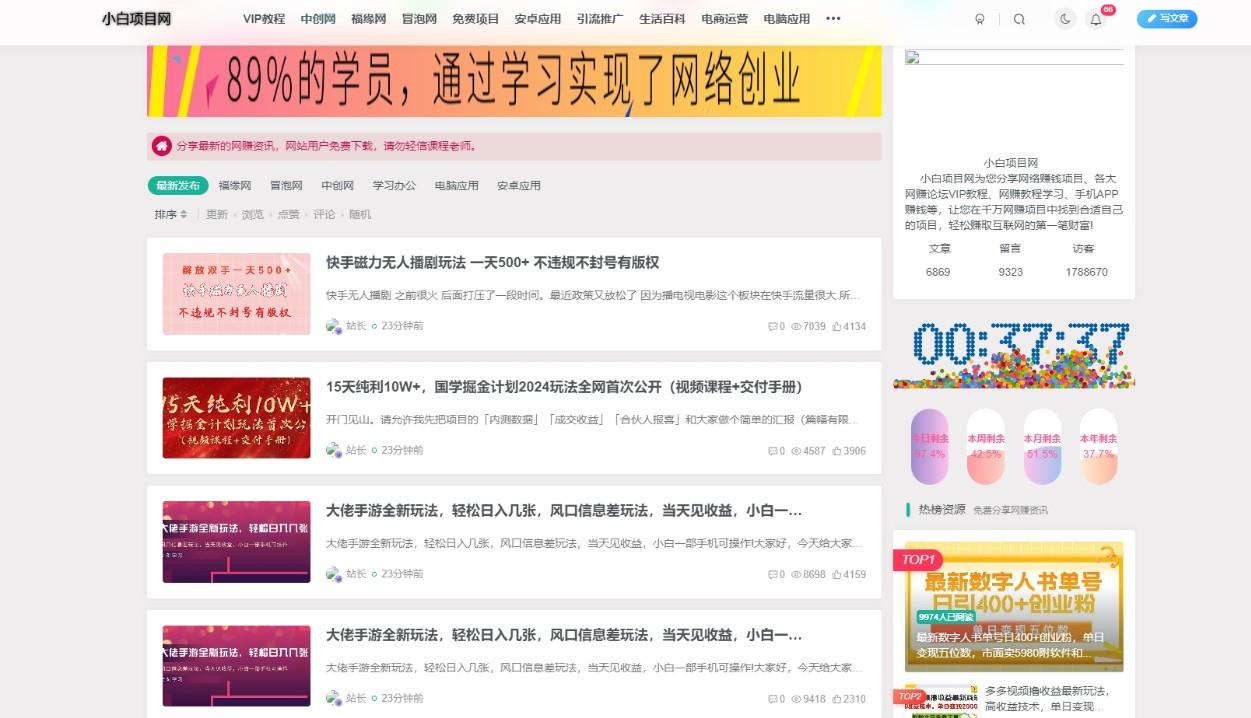
Task: Open the 快手磁力无人播剧玩法 article title
Action: 492,263
